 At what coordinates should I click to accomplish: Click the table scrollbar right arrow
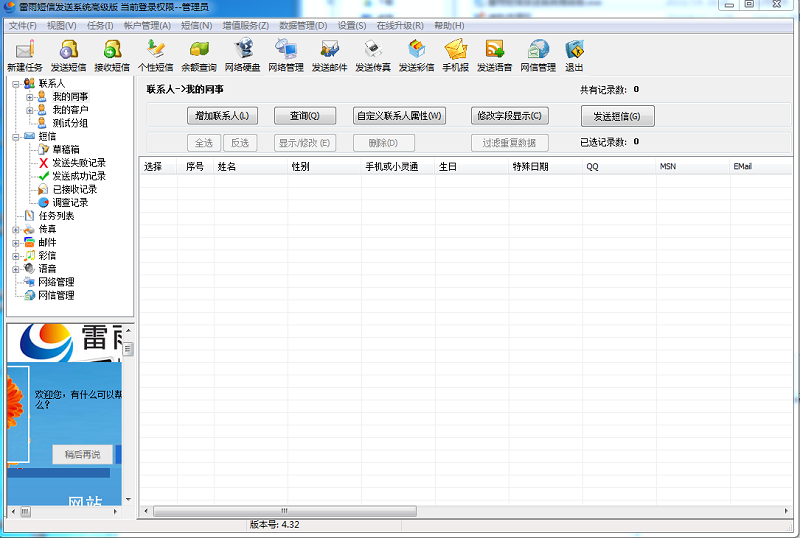coord(786,511)
